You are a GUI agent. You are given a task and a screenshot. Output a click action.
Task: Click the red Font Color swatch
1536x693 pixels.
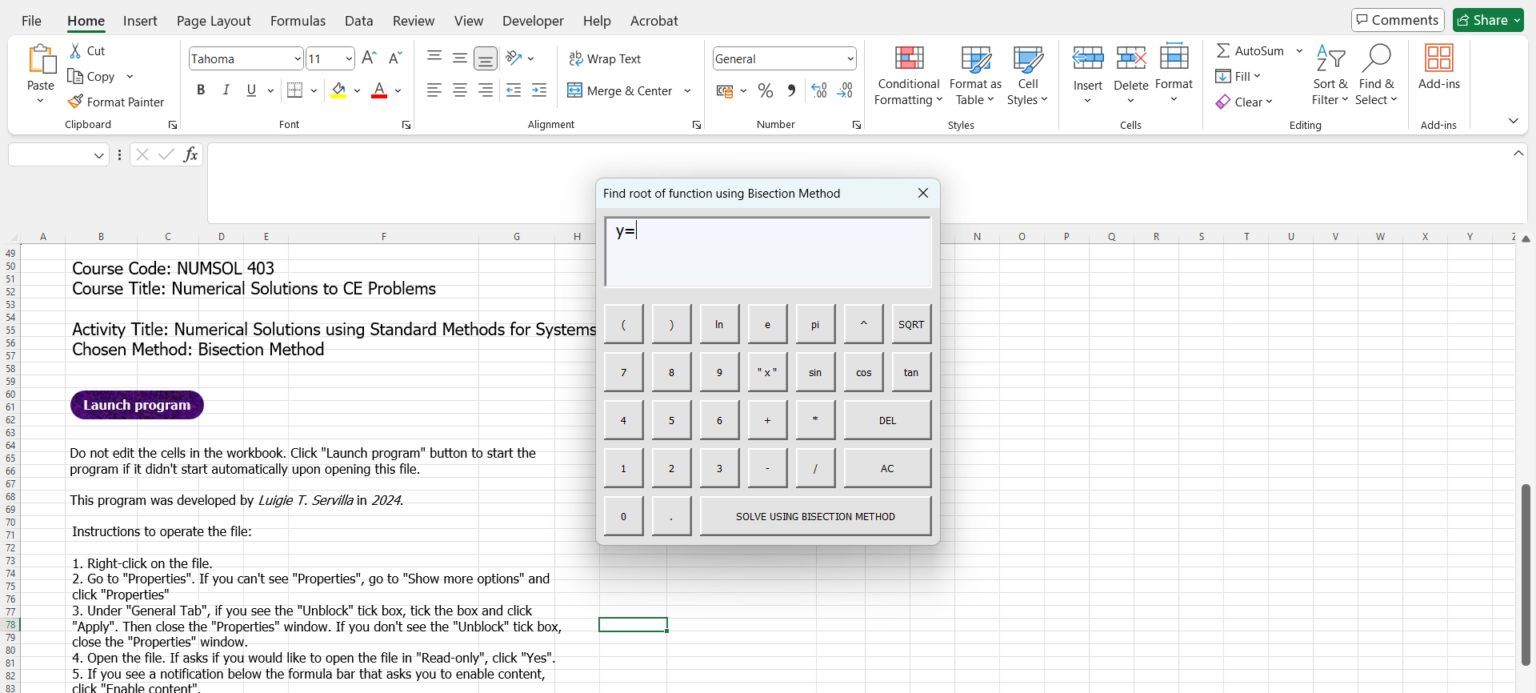(x=379, y=91)
